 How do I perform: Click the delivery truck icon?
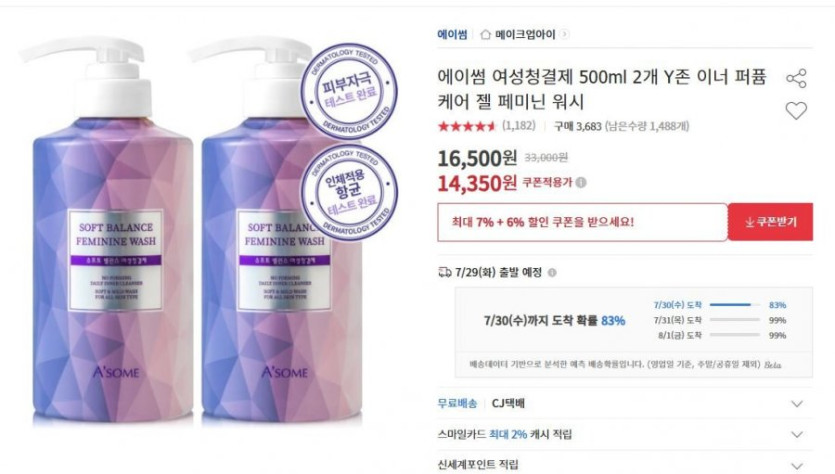(444, 273)
